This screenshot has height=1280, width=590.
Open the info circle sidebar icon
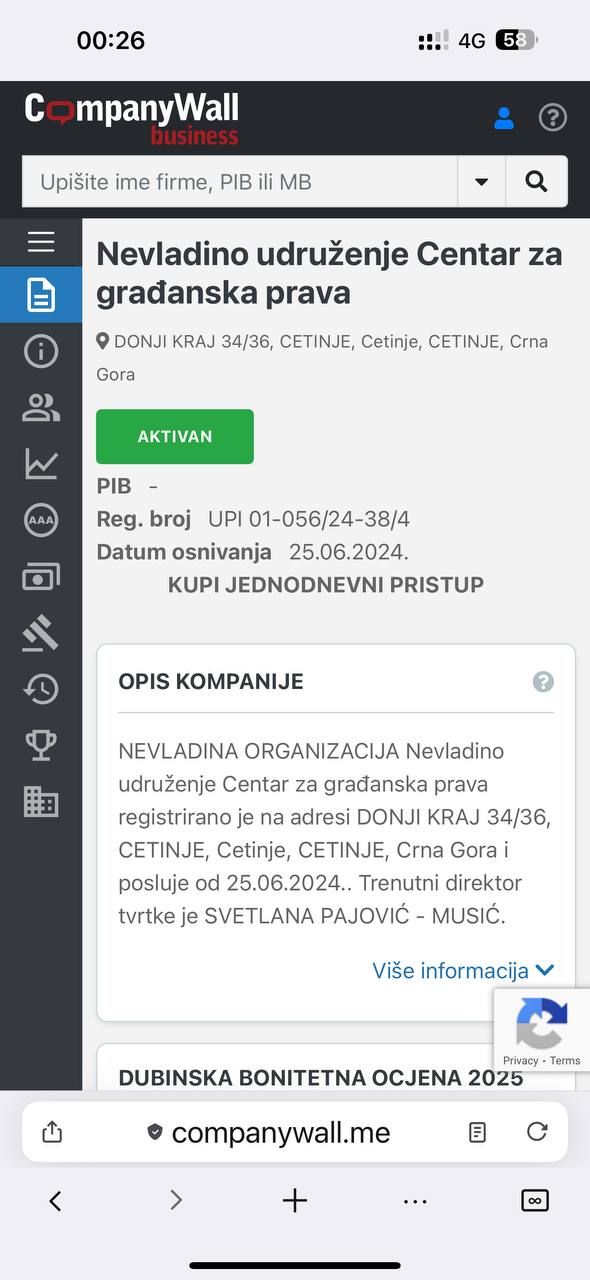(x=41, y=351)
